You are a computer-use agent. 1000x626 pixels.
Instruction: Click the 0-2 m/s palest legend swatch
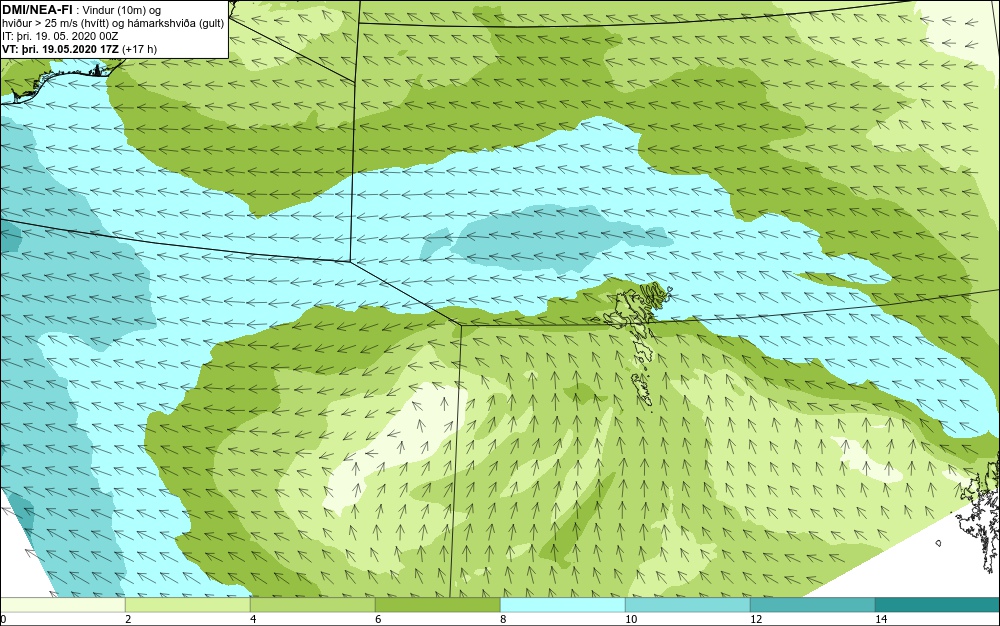pos(62,605)
